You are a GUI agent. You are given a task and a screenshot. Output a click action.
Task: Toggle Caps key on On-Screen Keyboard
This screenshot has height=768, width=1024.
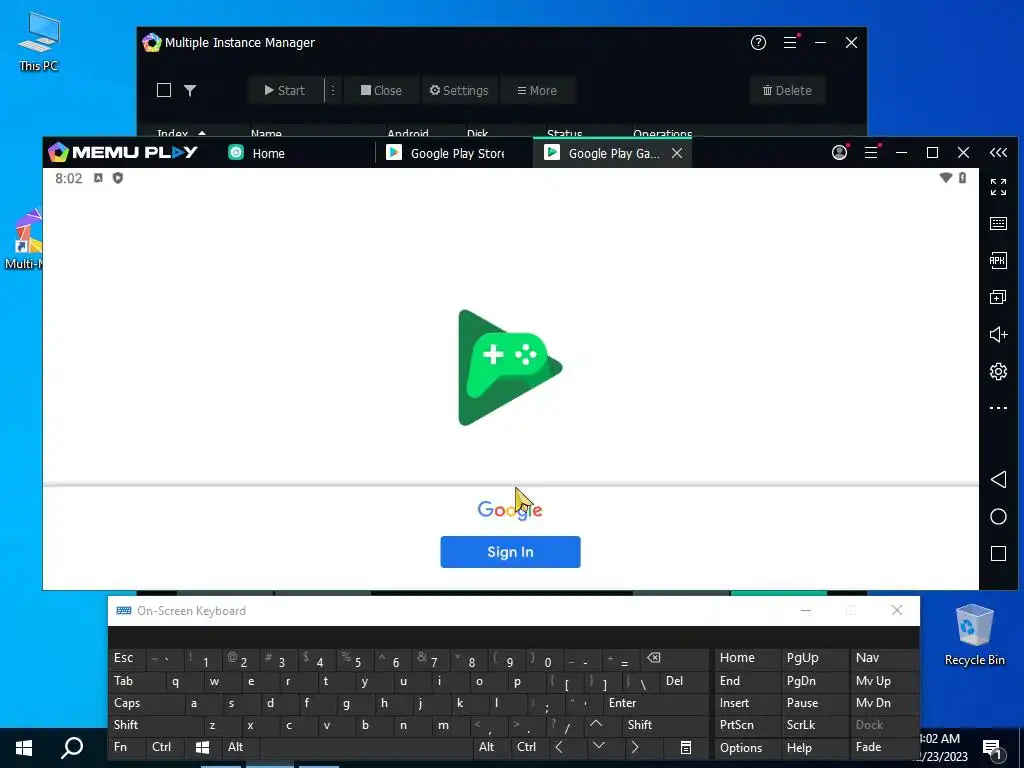pos(146,703)
